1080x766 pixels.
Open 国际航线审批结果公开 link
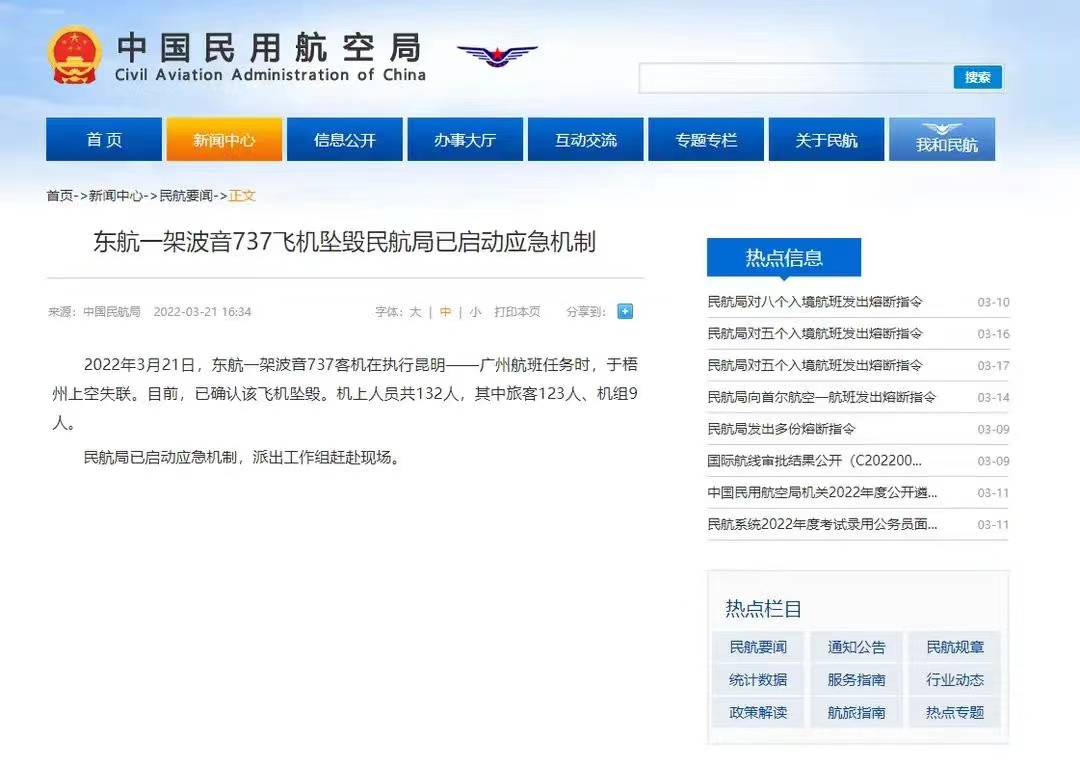tap(814, 460)
